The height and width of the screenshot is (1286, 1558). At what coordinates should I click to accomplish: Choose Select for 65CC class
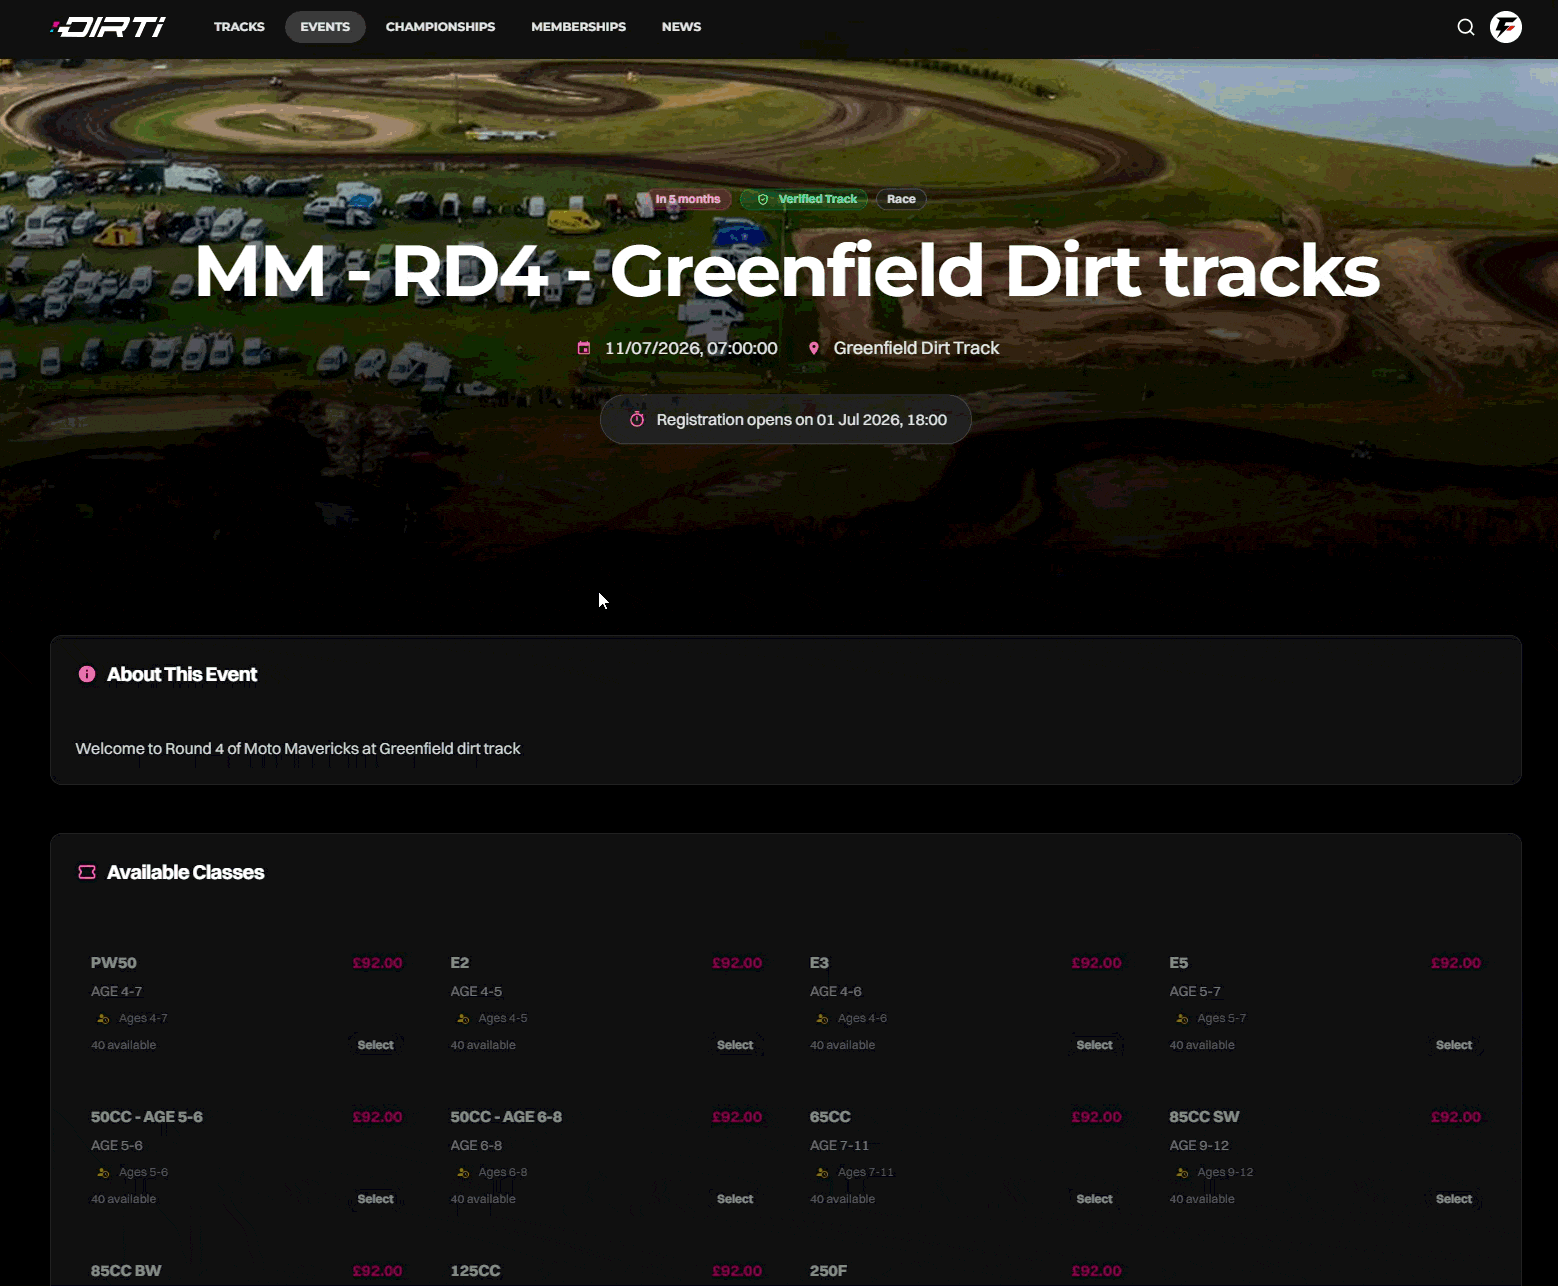[1094, 1199]
